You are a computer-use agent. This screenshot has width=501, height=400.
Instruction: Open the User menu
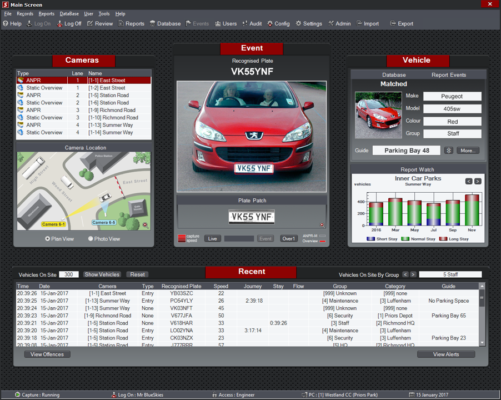point(88,14)
